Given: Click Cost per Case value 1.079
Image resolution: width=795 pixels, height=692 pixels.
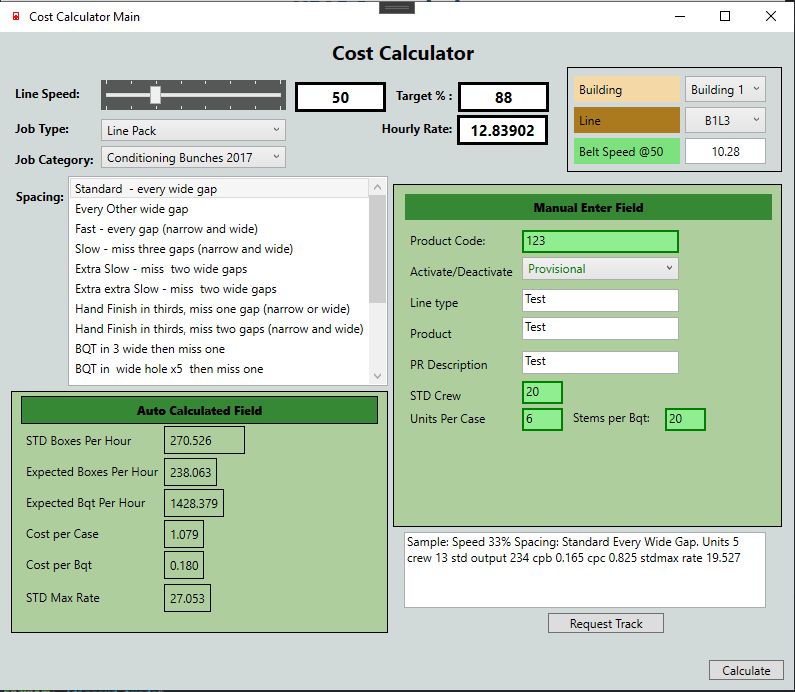Looking at the screenshot, I should pos(184,534).
